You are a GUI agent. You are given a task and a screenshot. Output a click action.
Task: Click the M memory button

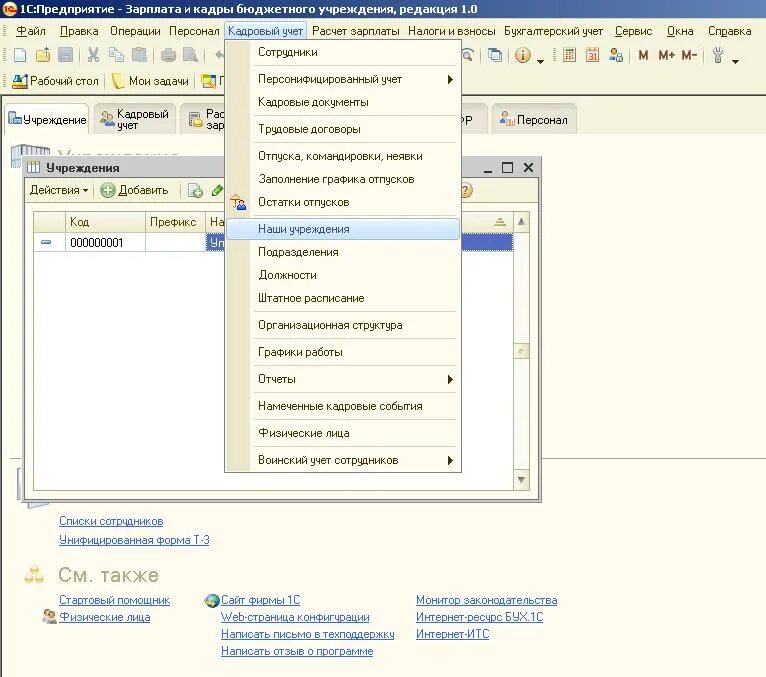click(643, 55)
